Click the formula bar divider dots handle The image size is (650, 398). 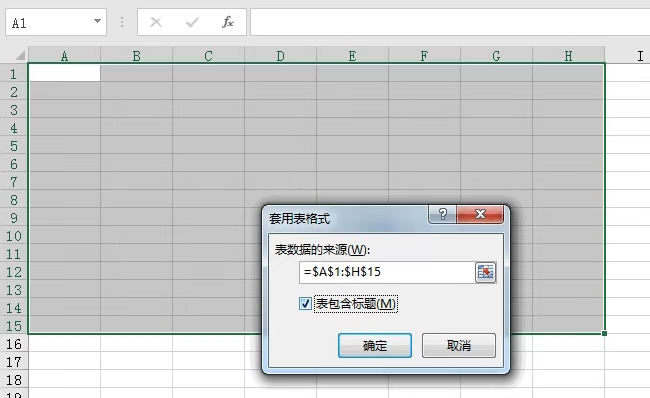(121, 22)
